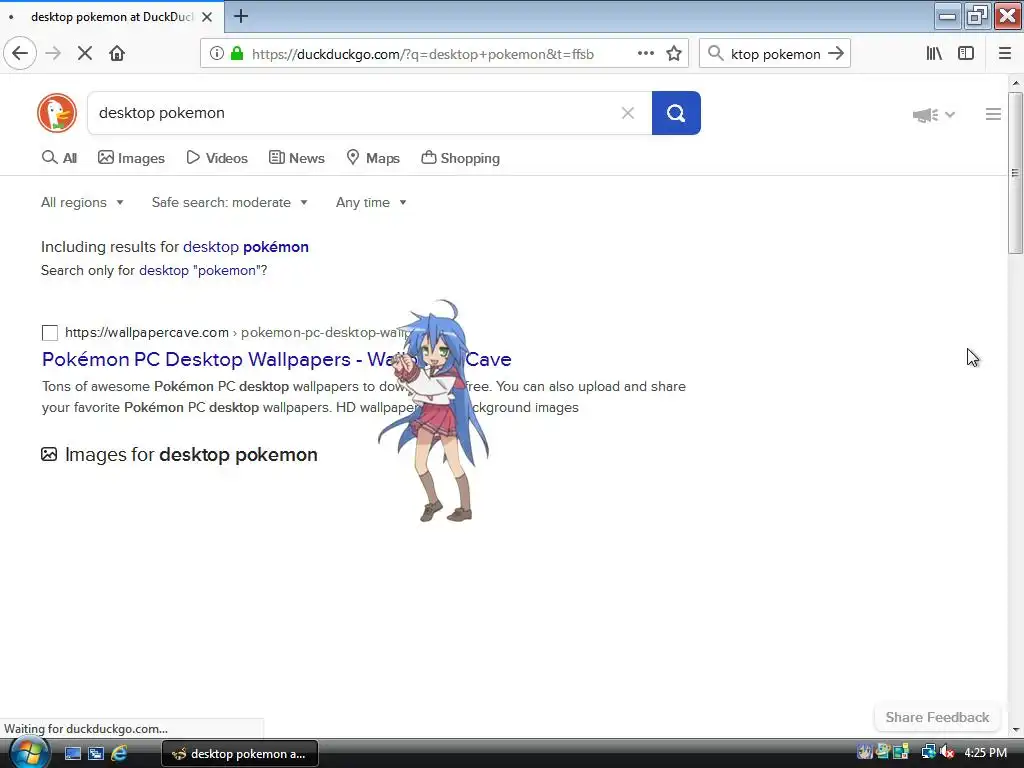Open a new tab with the plus button
The height and width of the screenshot is (768, 1024).
(x=240, y=16)
